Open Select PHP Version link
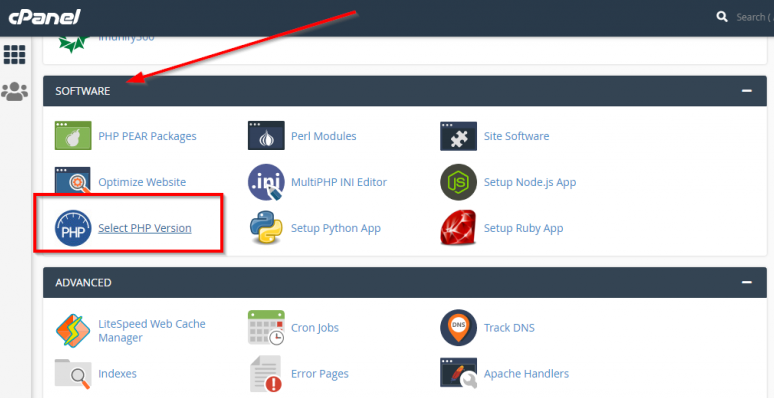 (x=145, y=228)
